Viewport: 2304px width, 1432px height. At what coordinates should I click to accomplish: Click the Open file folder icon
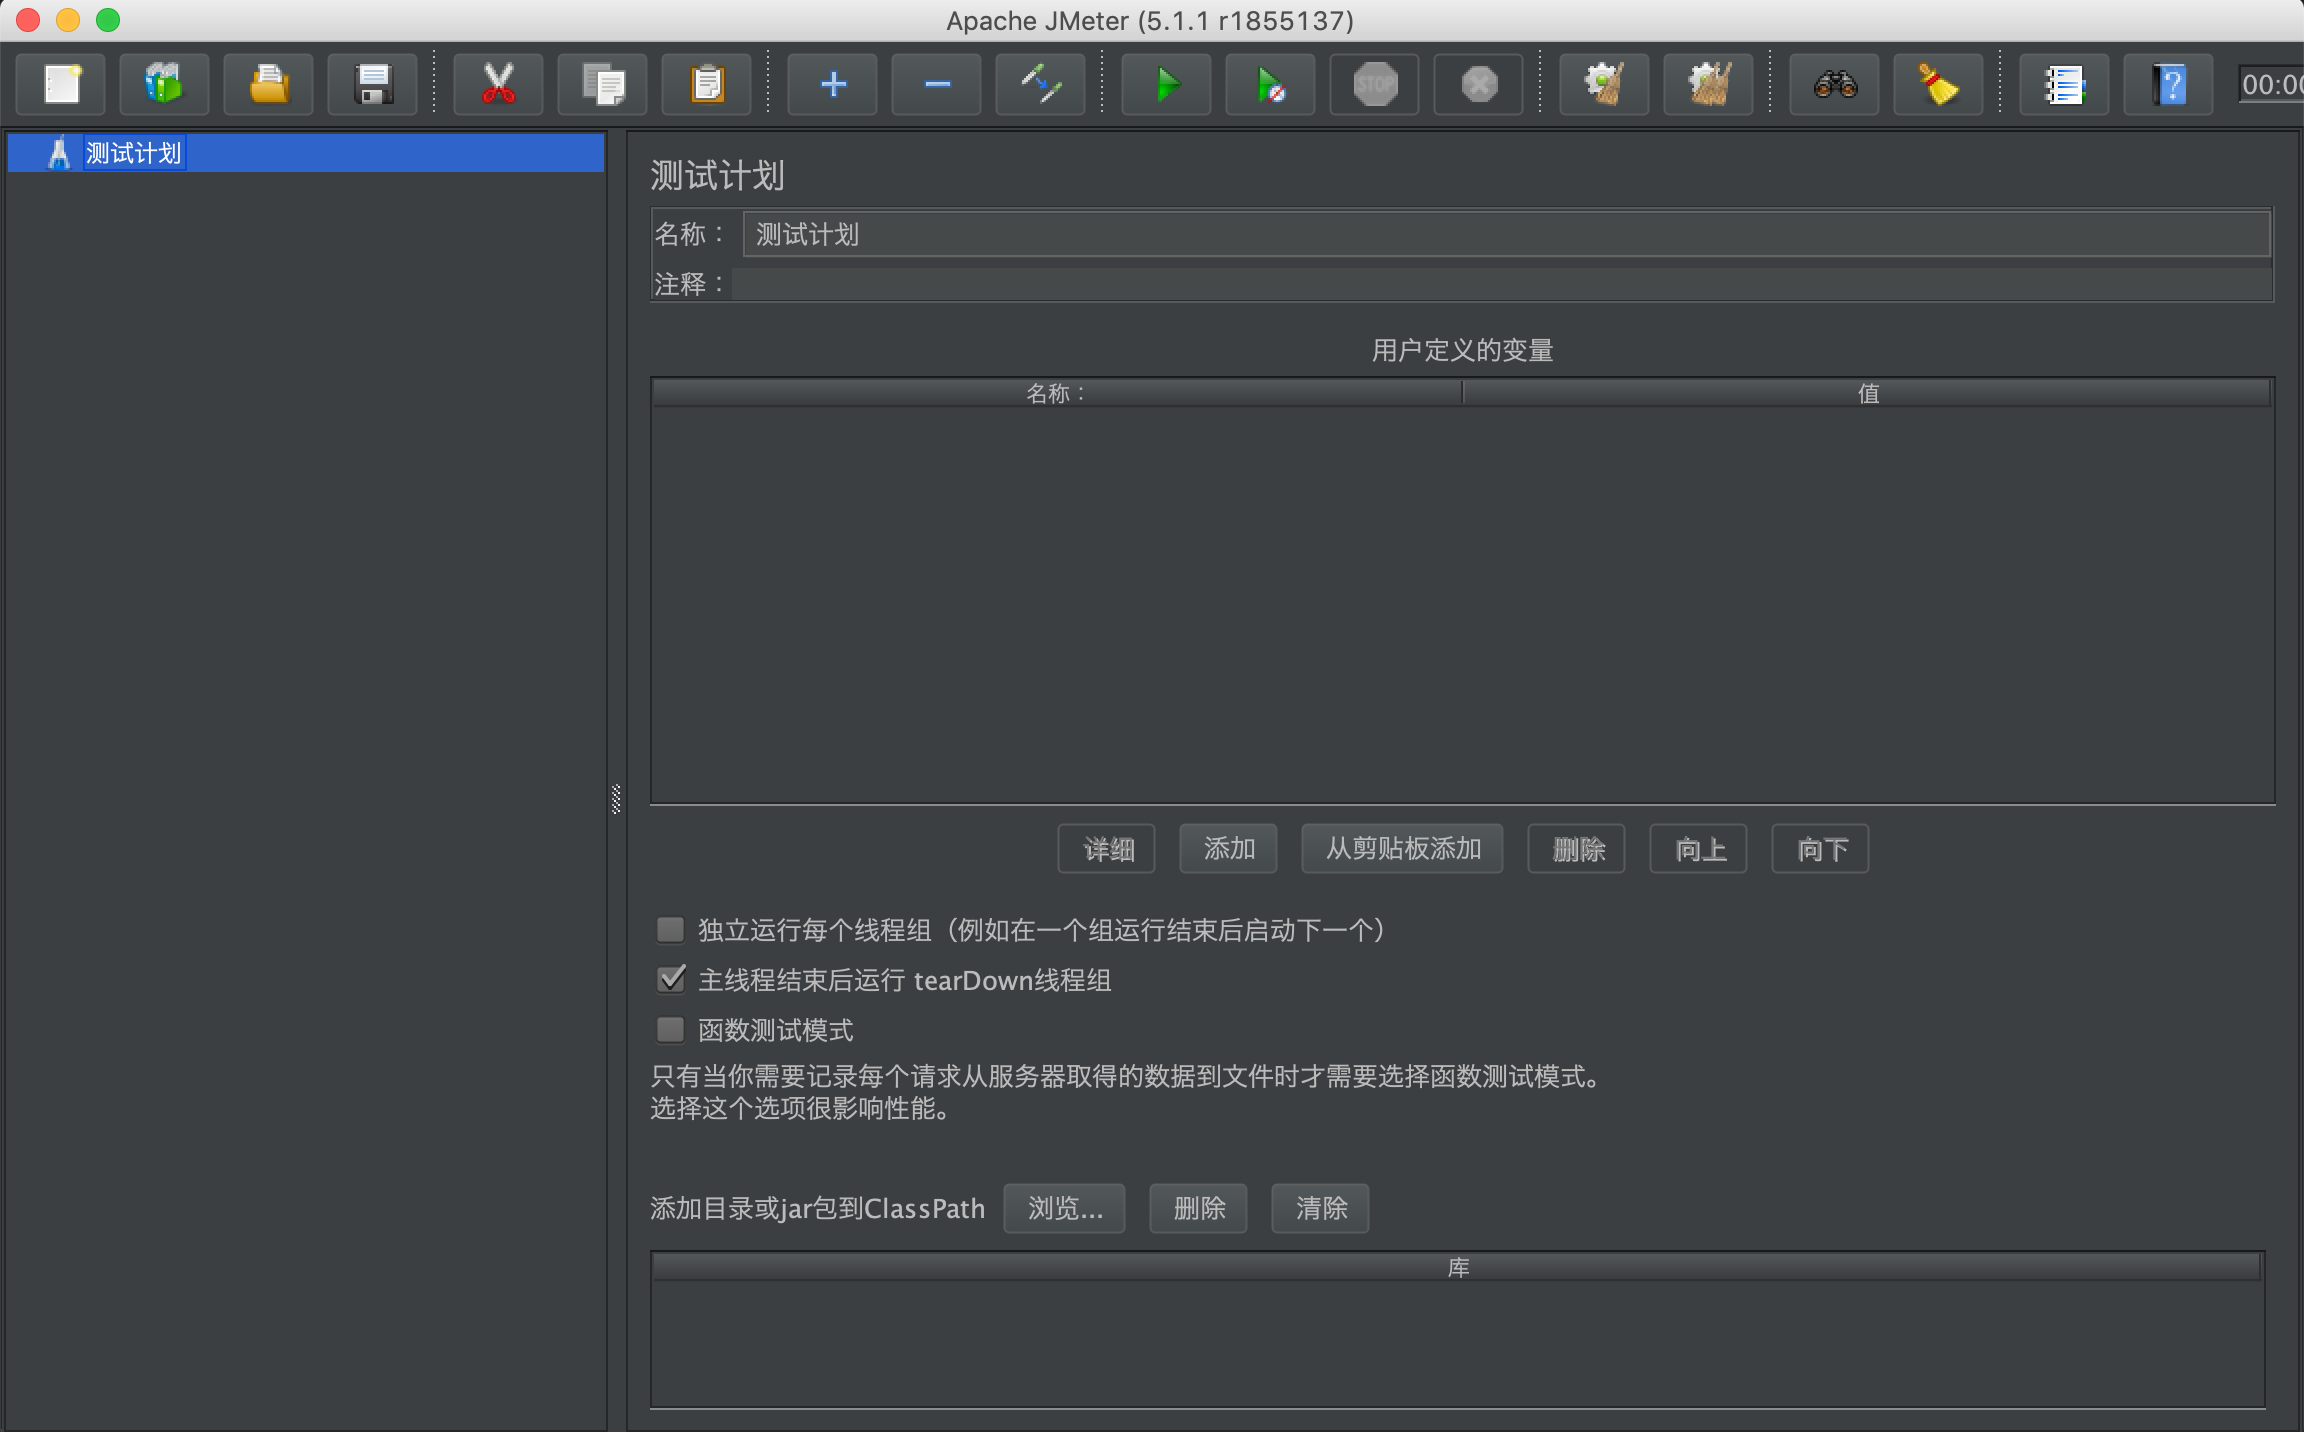[268, 85]
